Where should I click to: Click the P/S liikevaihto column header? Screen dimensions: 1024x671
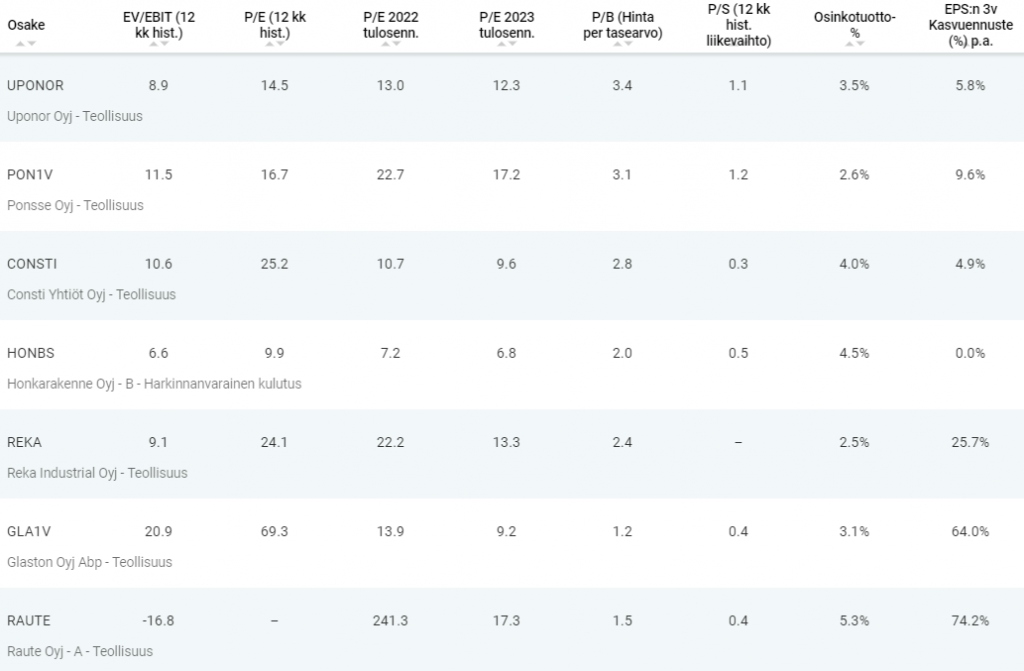point(739,25)
